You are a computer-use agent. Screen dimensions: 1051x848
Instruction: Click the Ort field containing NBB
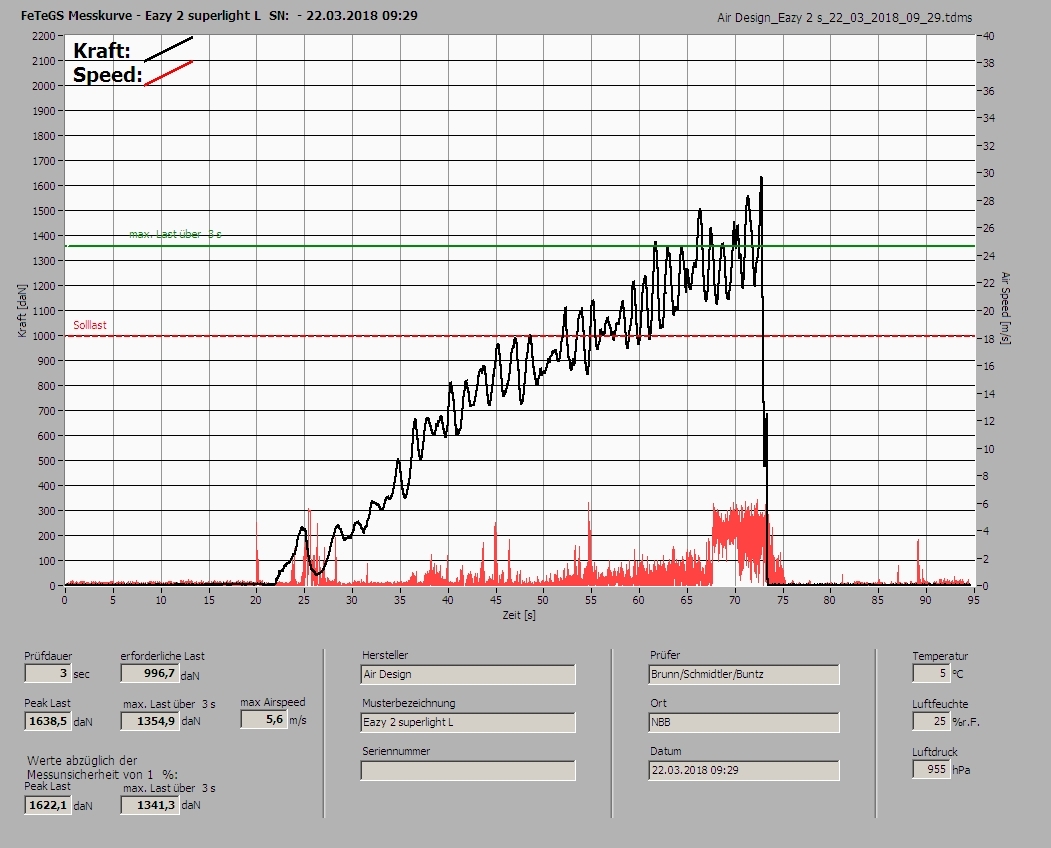(744, 723)
